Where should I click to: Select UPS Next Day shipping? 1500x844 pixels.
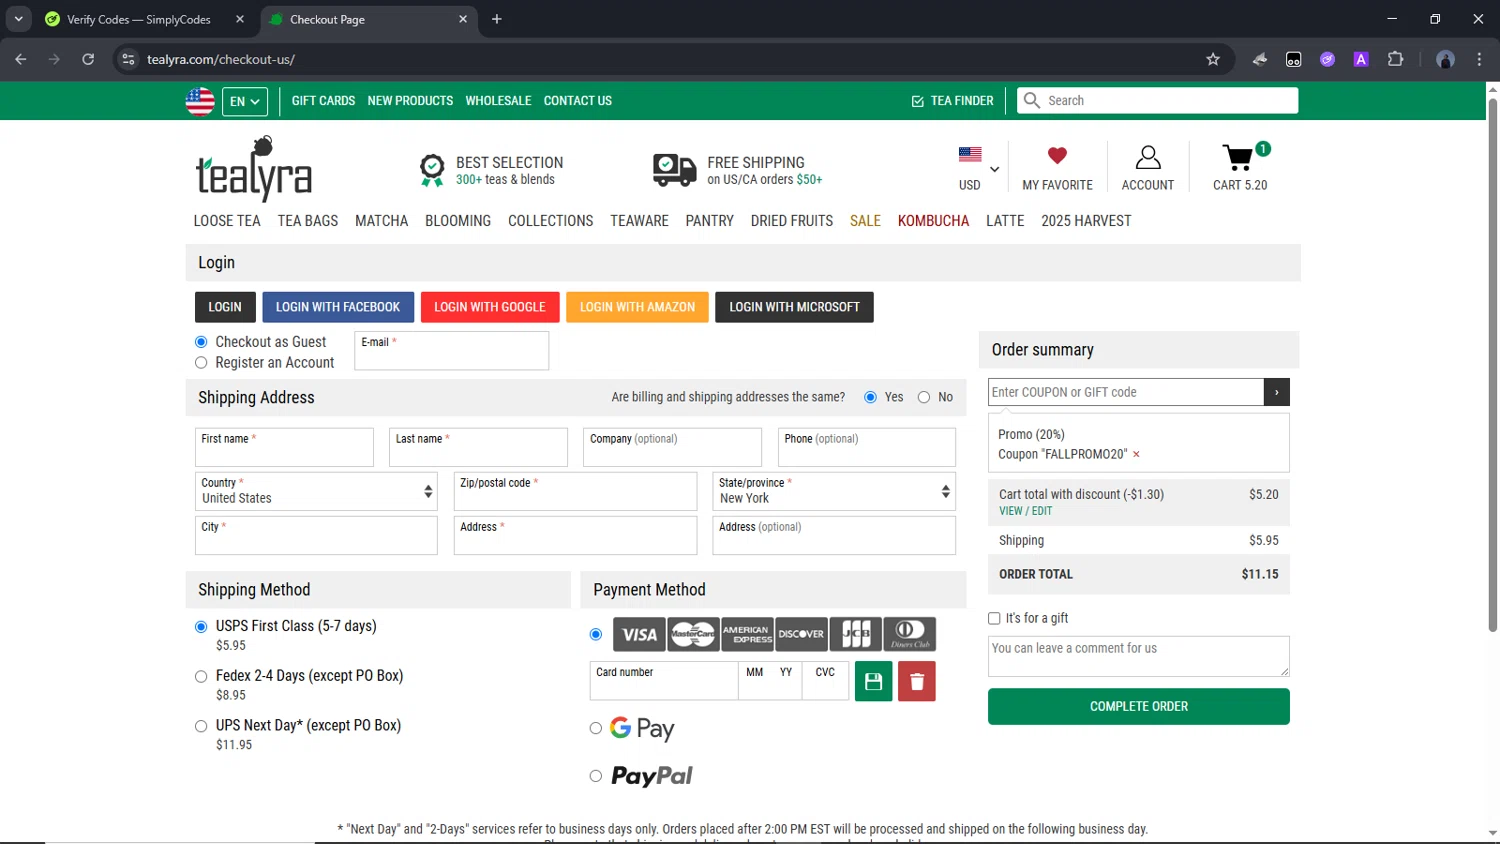coord(201,726)
